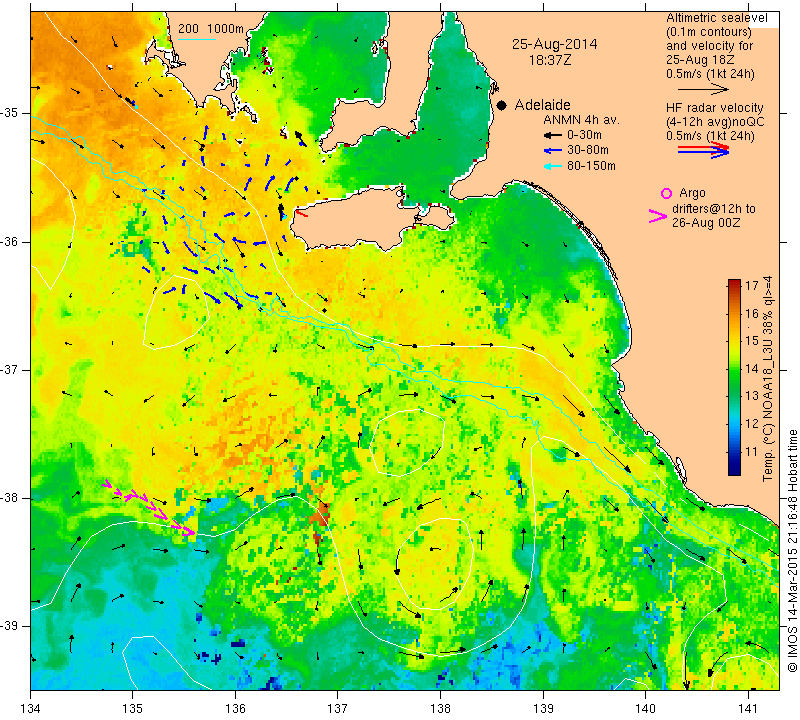Click the longitude axis label 134
The image size is (800, 720).
point(31,708)
